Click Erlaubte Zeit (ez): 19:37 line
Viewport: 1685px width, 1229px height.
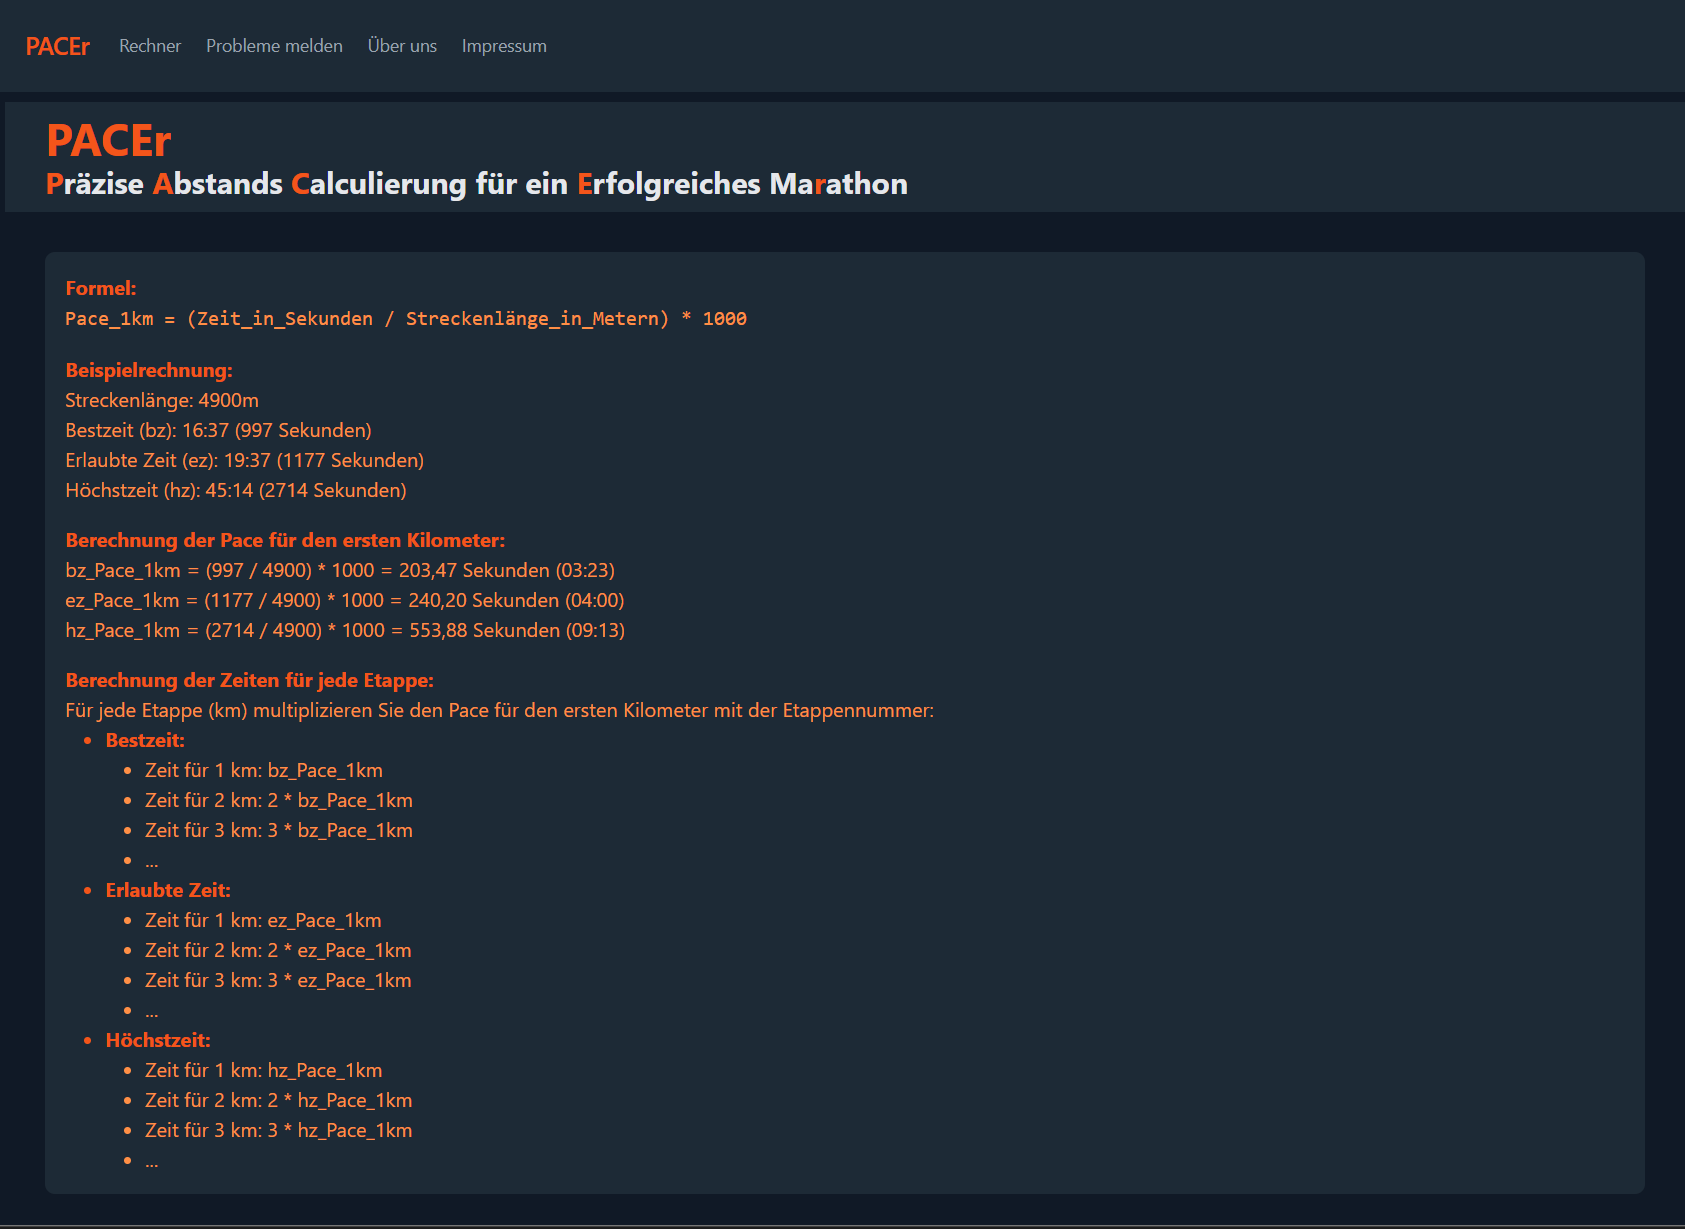pos(245,460)
